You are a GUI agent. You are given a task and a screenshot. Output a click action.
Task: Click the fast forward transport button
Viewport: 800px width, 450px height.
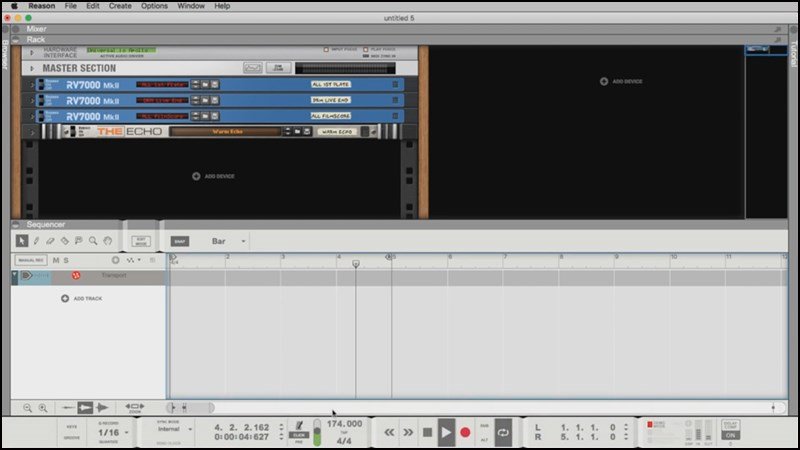408,433
